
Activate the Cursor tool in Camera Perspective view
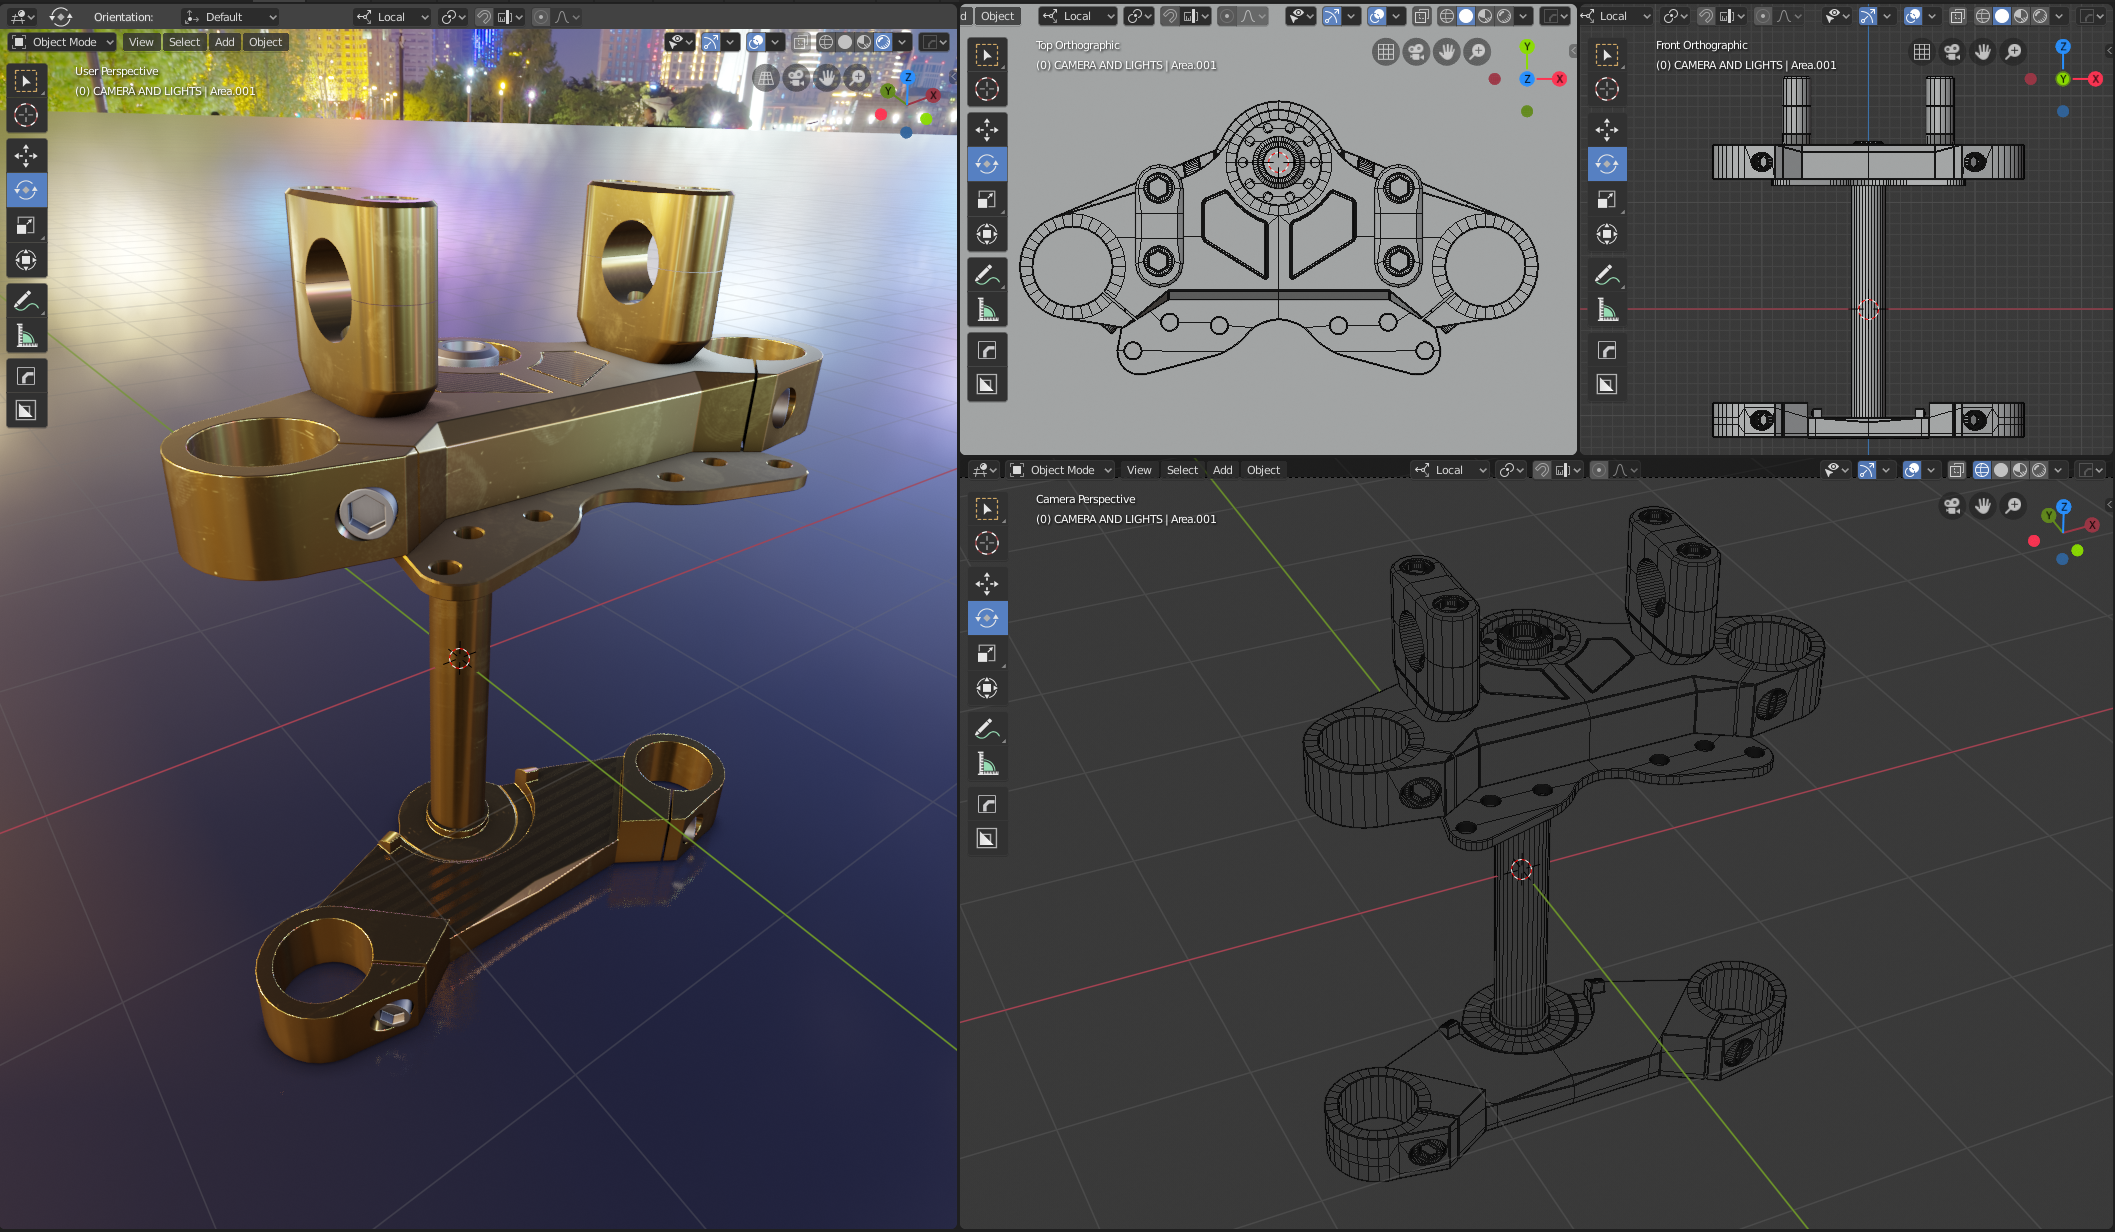tap(987, 543)
